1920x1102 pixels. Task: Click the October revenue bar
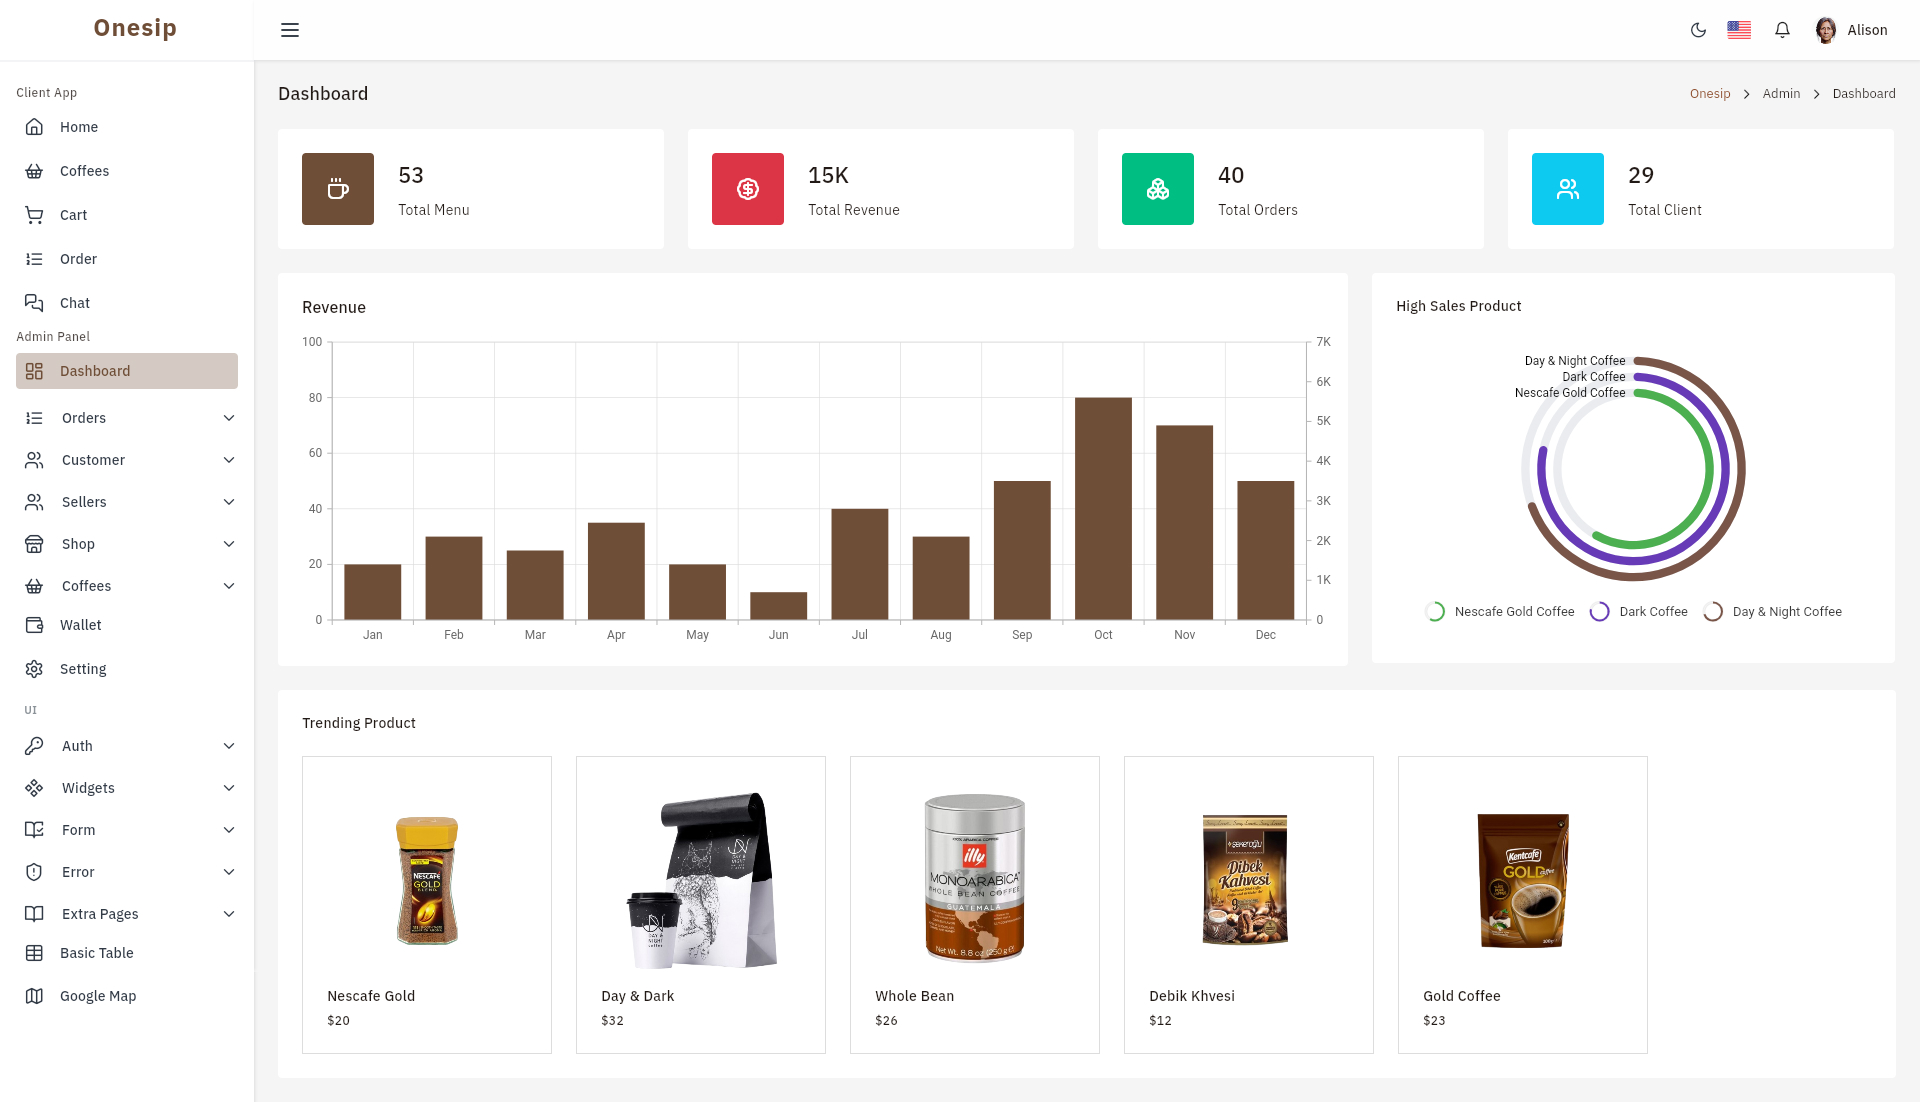pyautogui.click(x=1103, y=508)
